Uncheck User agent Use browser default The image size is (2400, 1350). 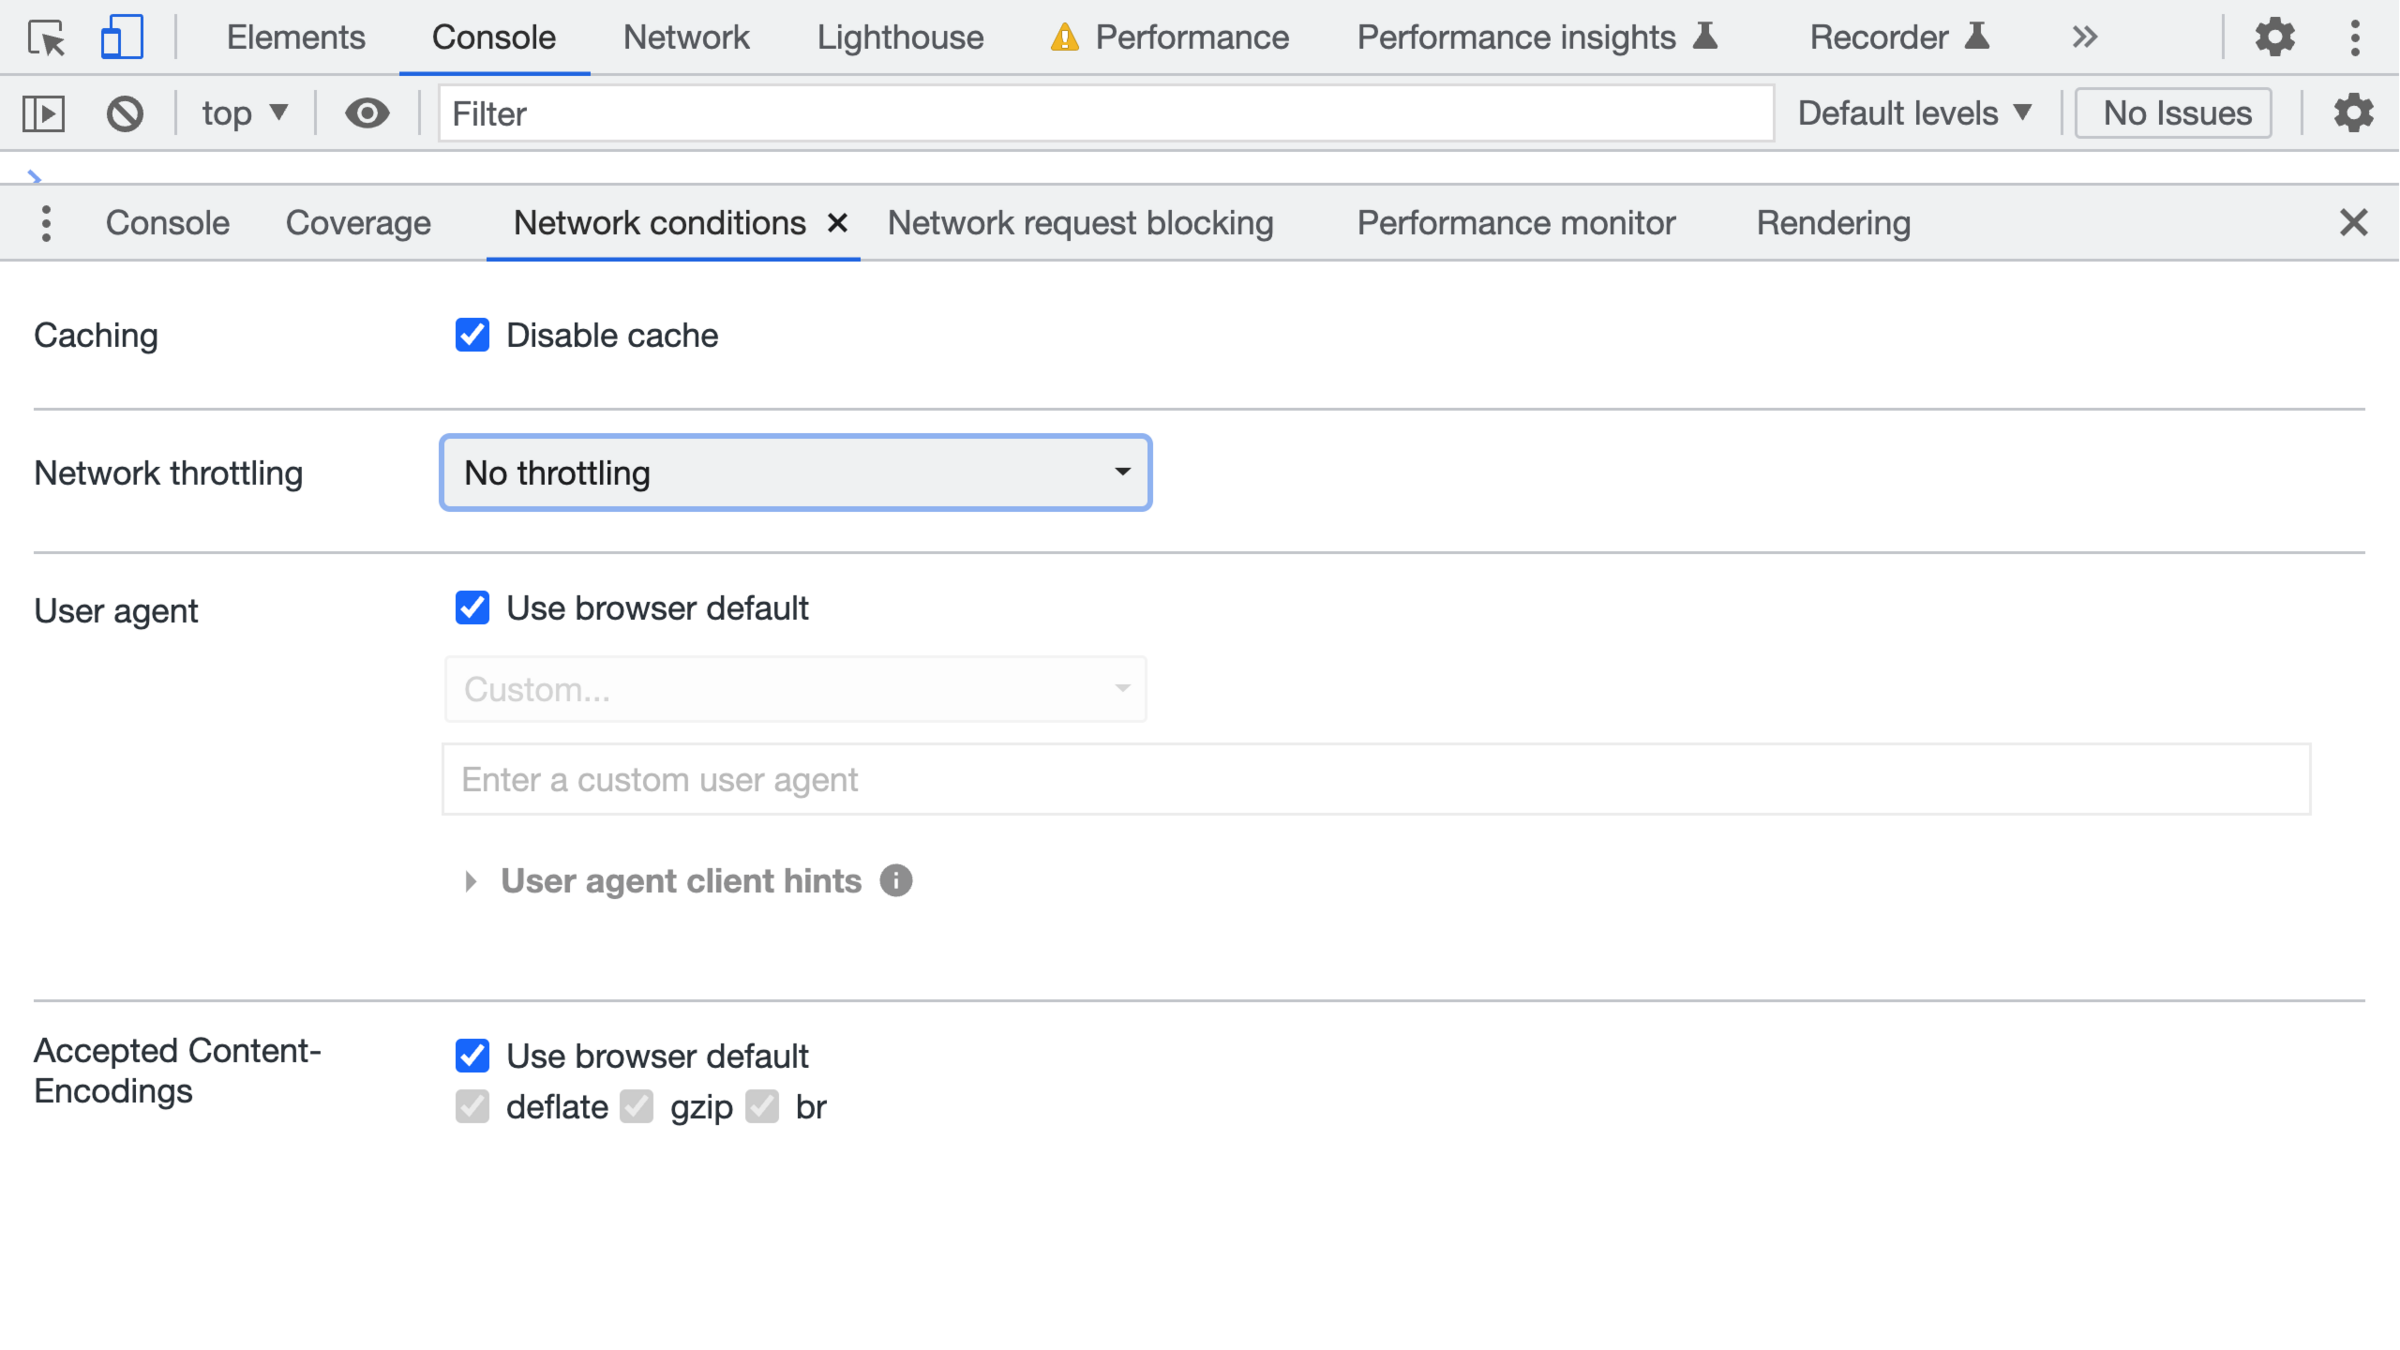472,608
